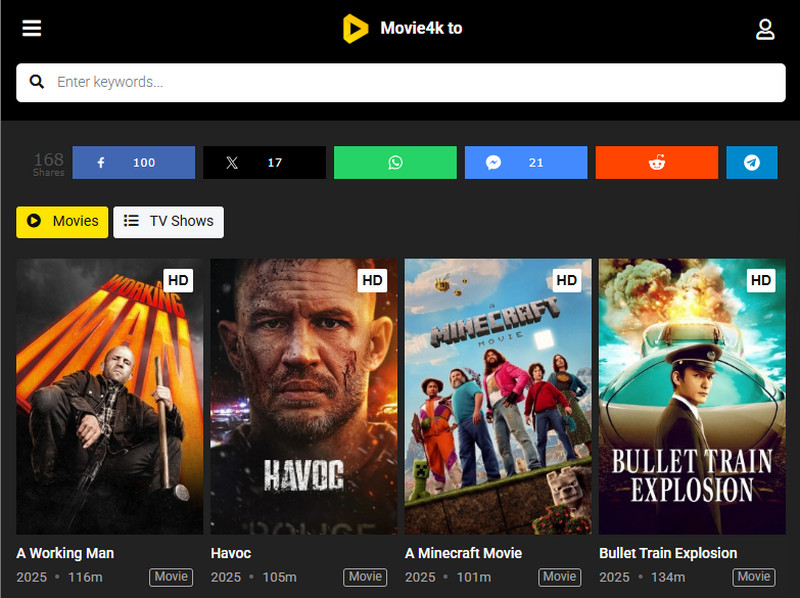Share via WhatsApp button
This screenshot has width=800, height=598.
[395, 163]
